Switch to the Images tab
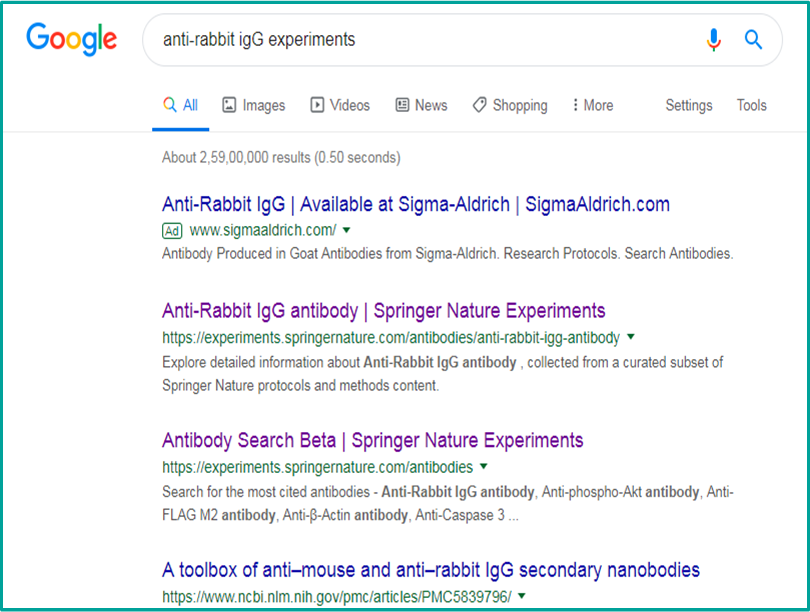This screenshot has height=612, width=810. (x=253, y=105)
